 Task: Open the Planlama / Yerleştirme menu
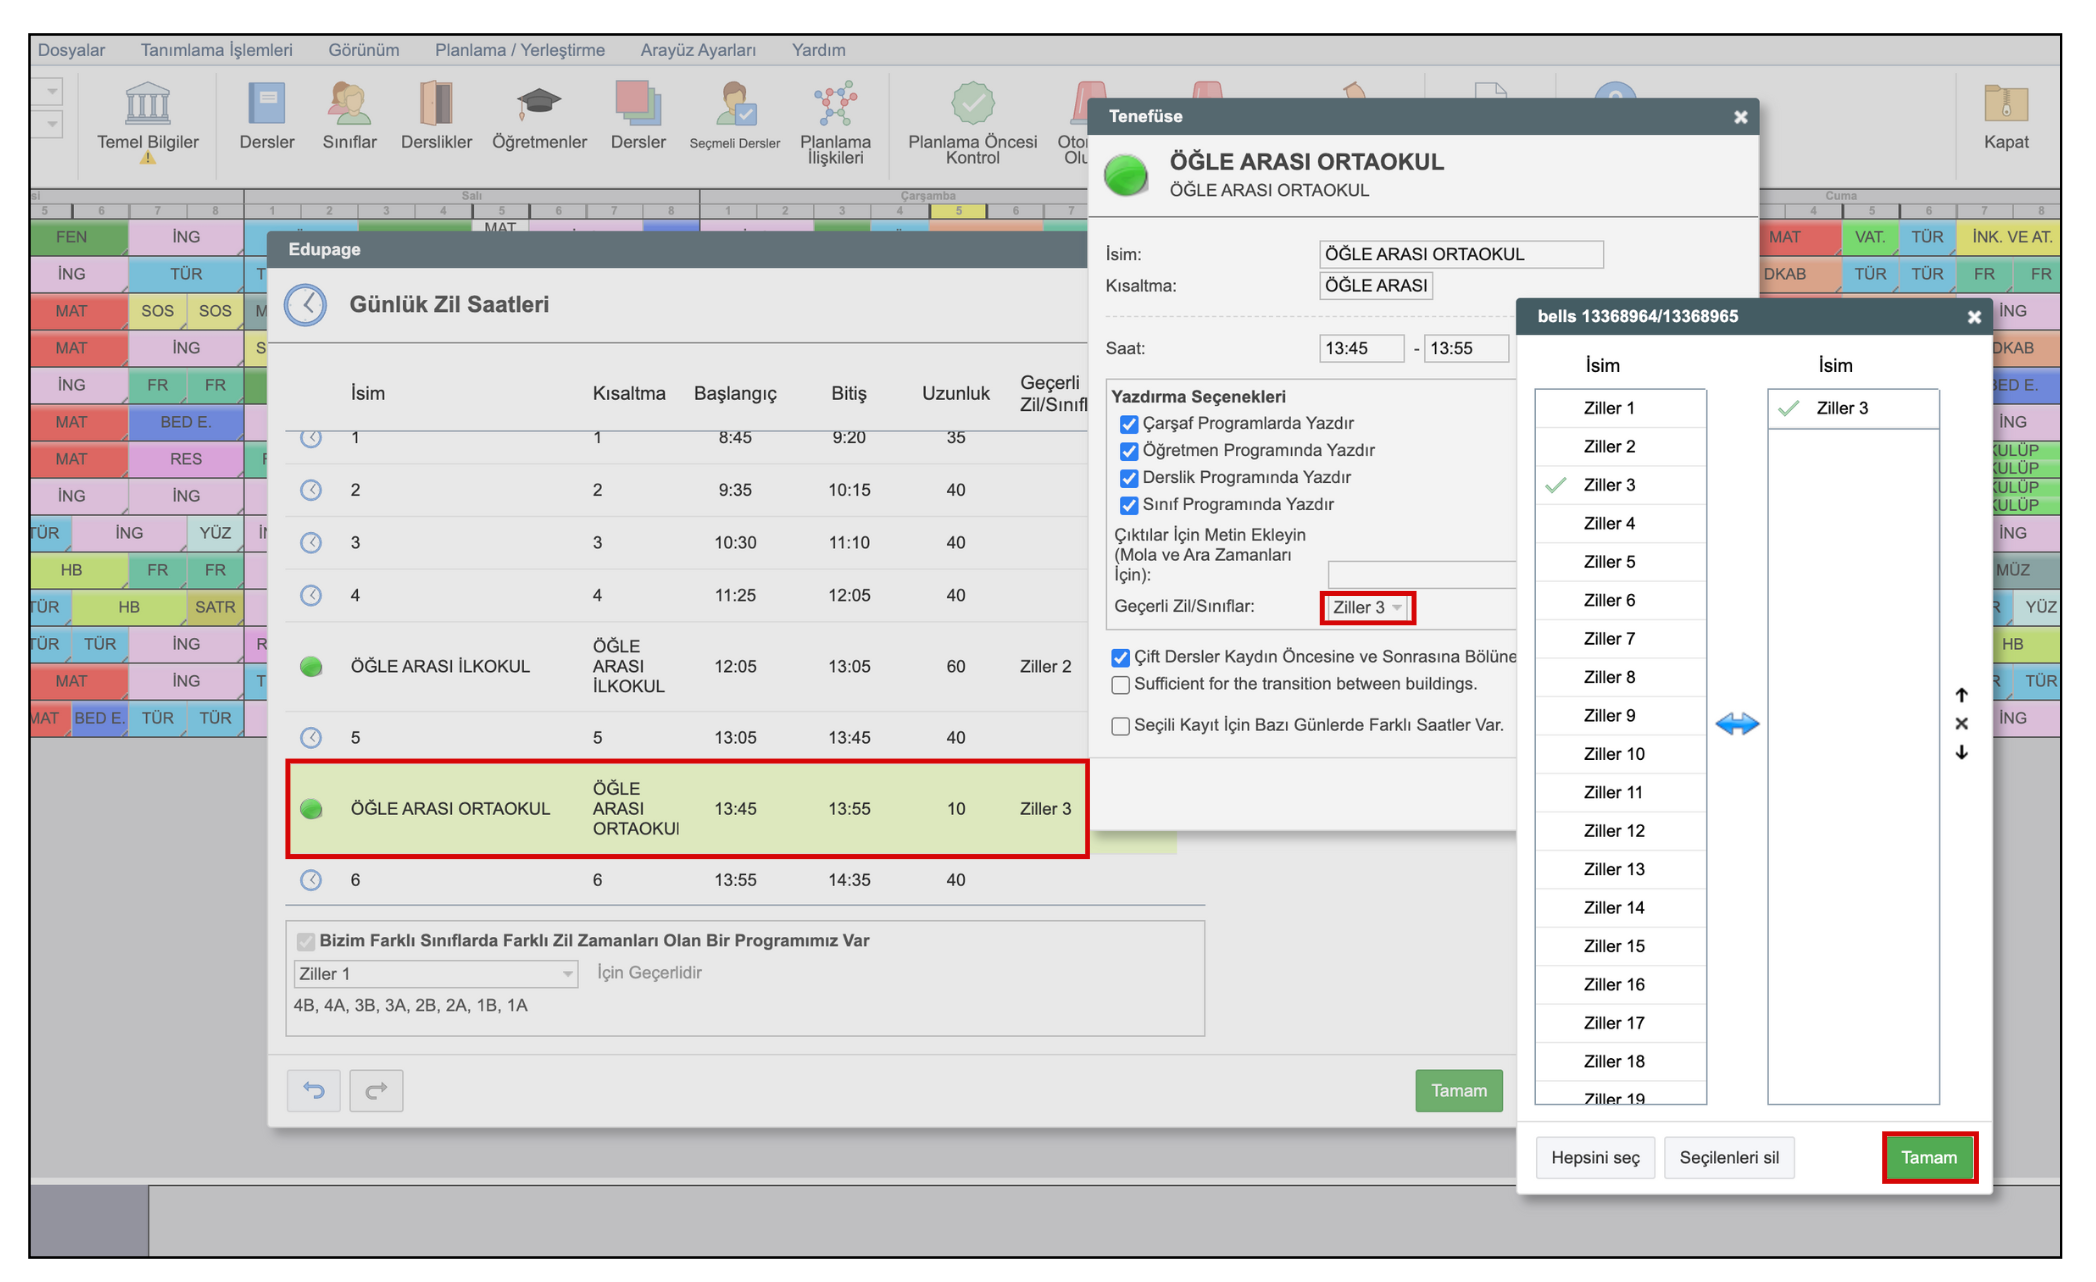(x=519, y=50)
